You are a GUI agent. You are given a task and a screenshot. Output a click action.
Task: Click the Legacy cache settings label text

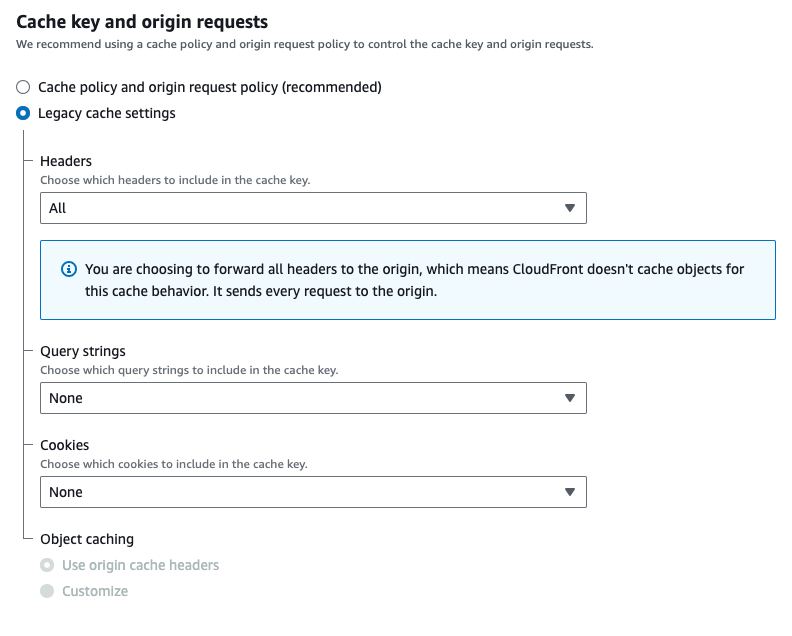pyautogui.click(x=107, y=113)
